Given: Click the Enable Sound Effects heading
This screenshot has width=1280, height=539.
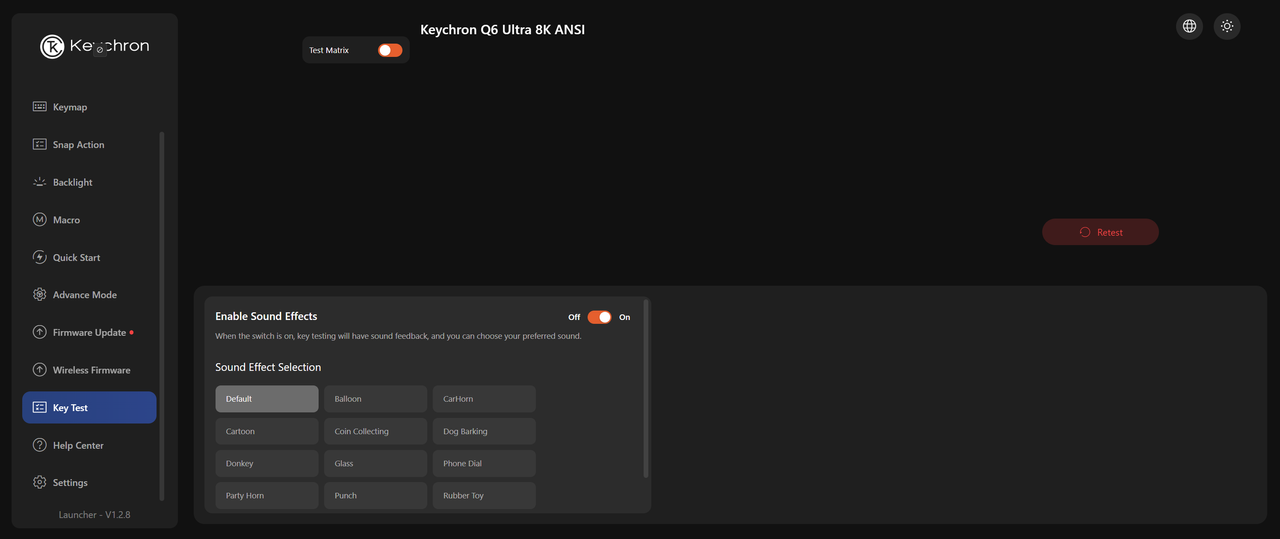Looking at the screenshot, I should click(266, 316).
